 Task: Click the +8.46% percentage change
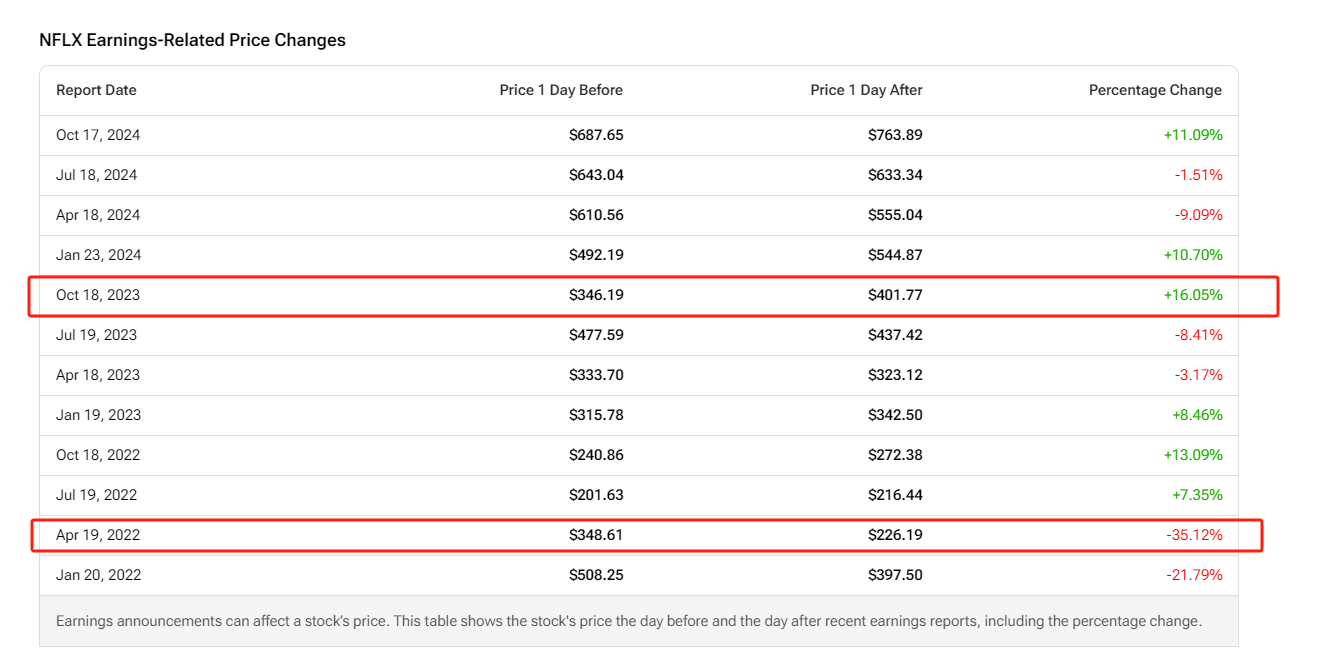tap(1195, 415)
